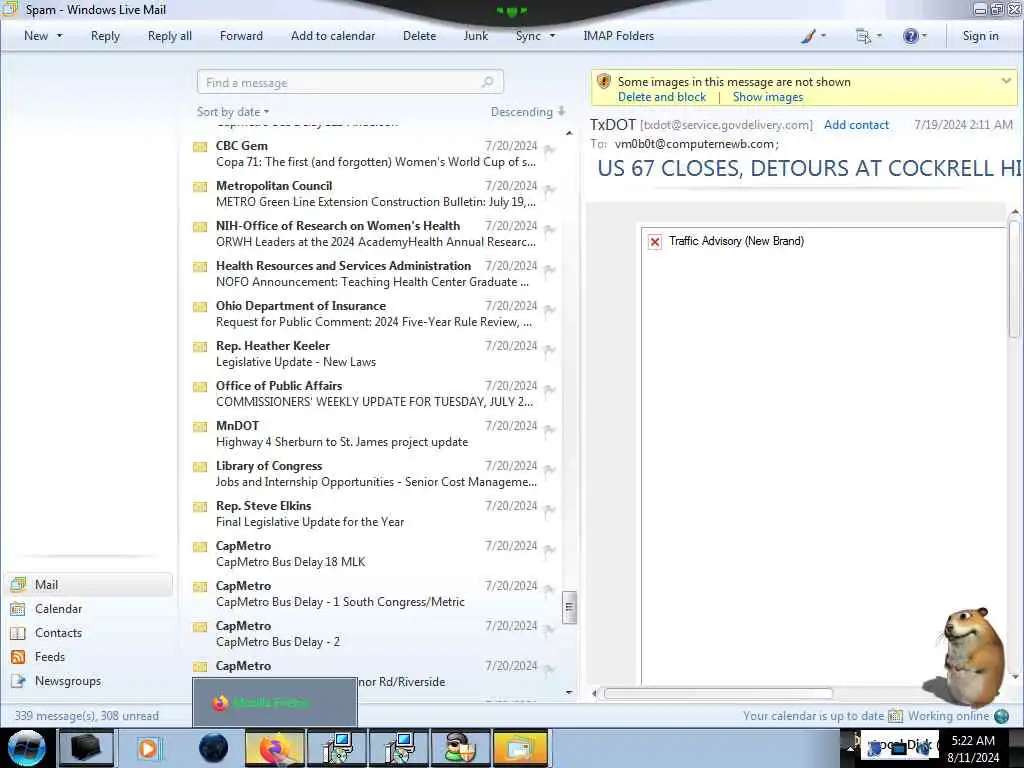Open the Menus icon dropdown

(x=869, y=36)
